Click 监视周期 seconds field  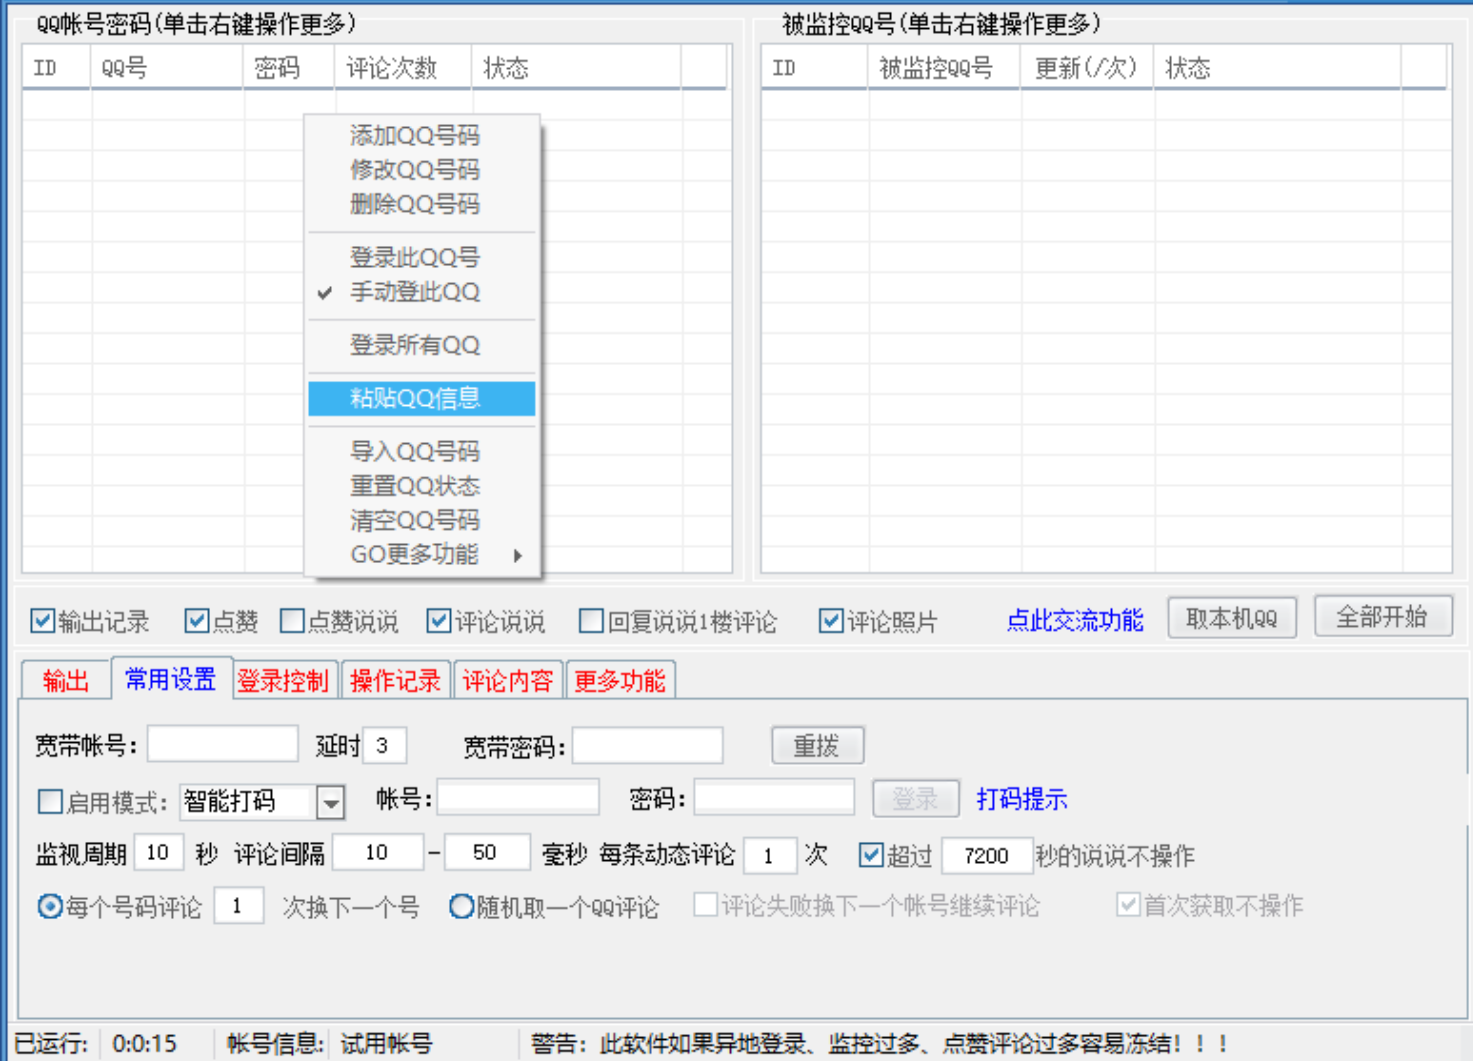159,852
